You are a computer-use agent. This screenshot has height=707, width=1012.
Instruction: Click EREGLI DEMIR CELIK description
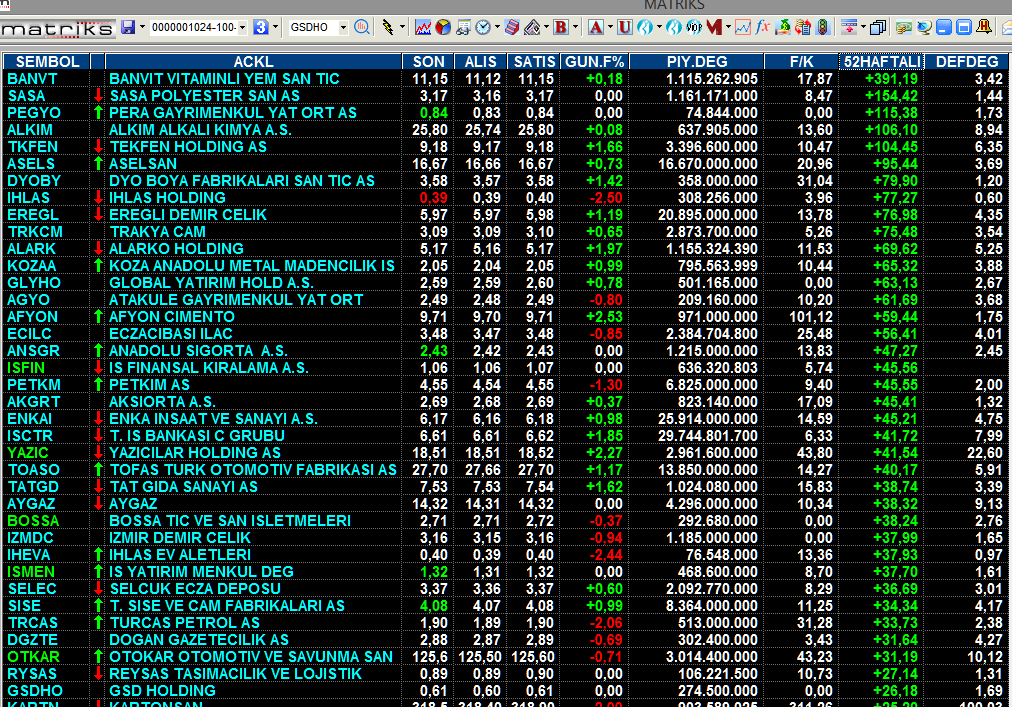coord(188,214)
